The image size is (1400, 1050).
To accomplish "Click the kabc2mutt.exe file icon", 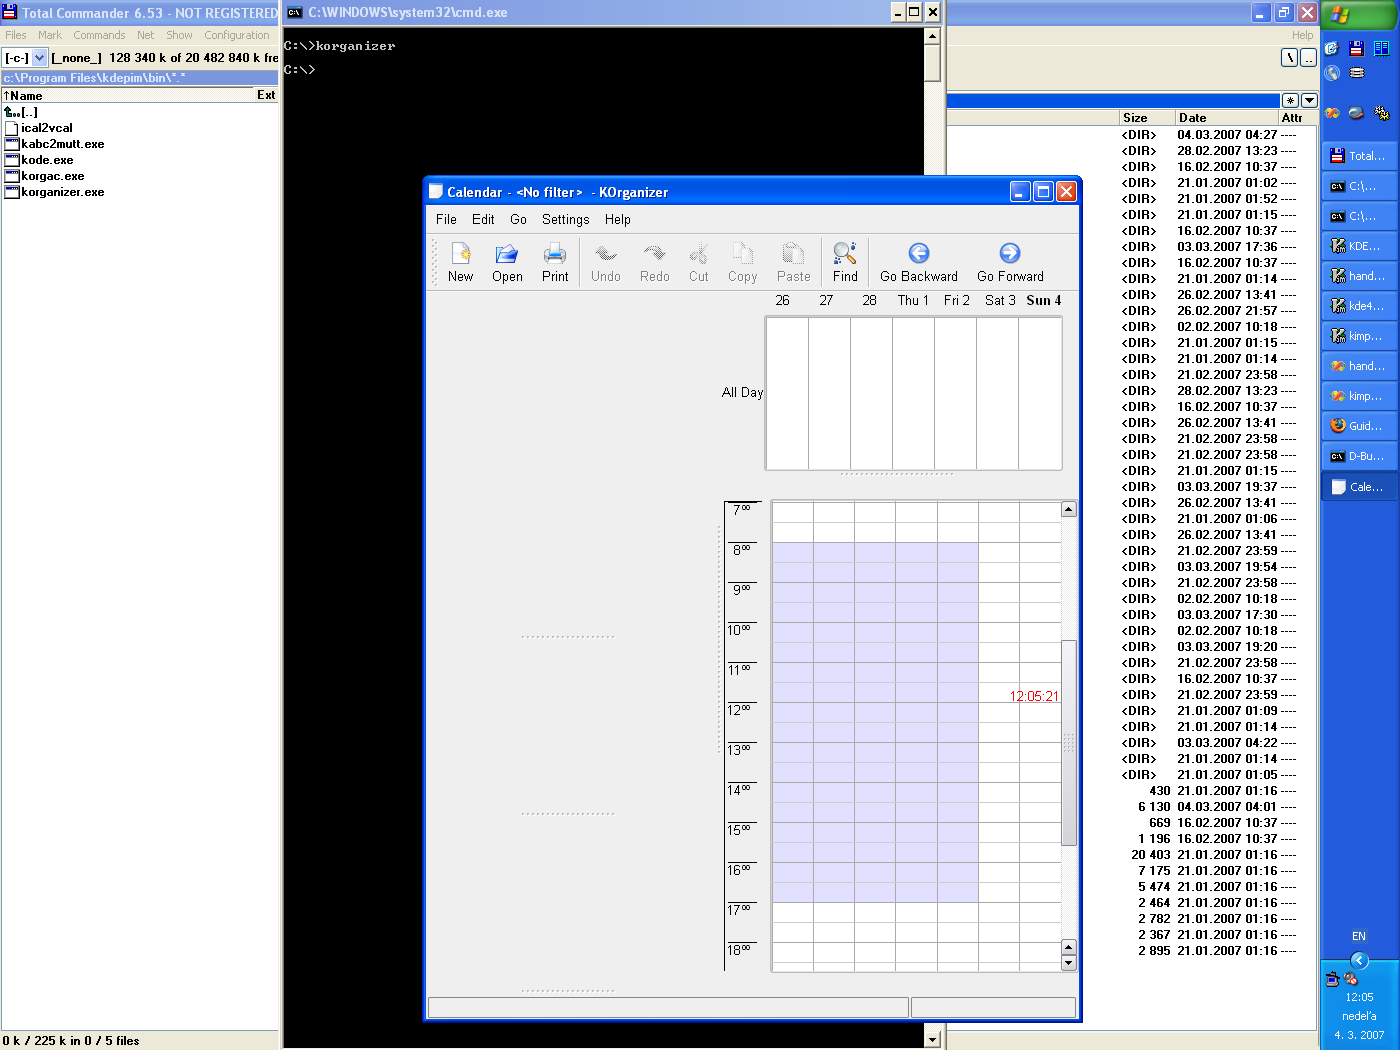I will 12,144.
